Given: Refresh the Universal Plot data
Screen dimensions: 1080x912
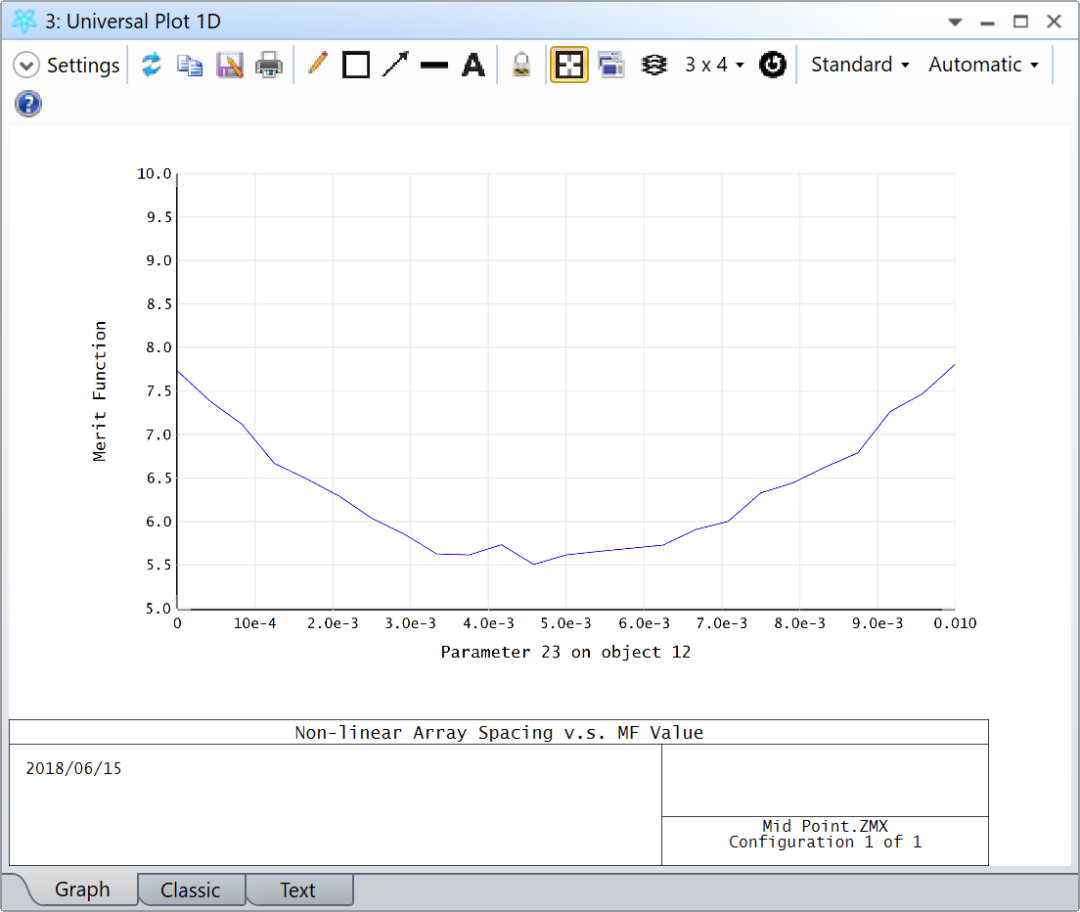Looking at the screenshot, I should (151, 64).
